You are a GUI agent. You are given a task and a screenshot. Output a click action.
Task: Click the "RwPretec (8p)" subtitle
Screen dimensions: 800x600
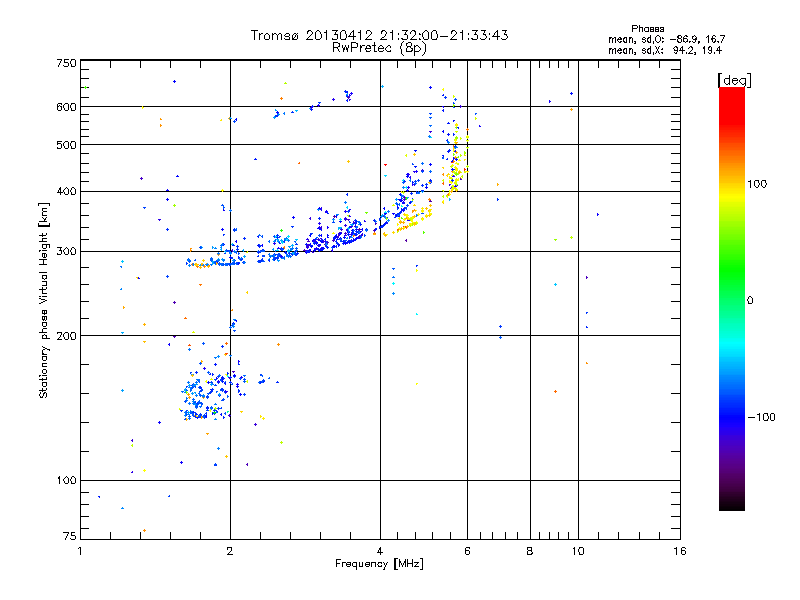coord(380,48)
